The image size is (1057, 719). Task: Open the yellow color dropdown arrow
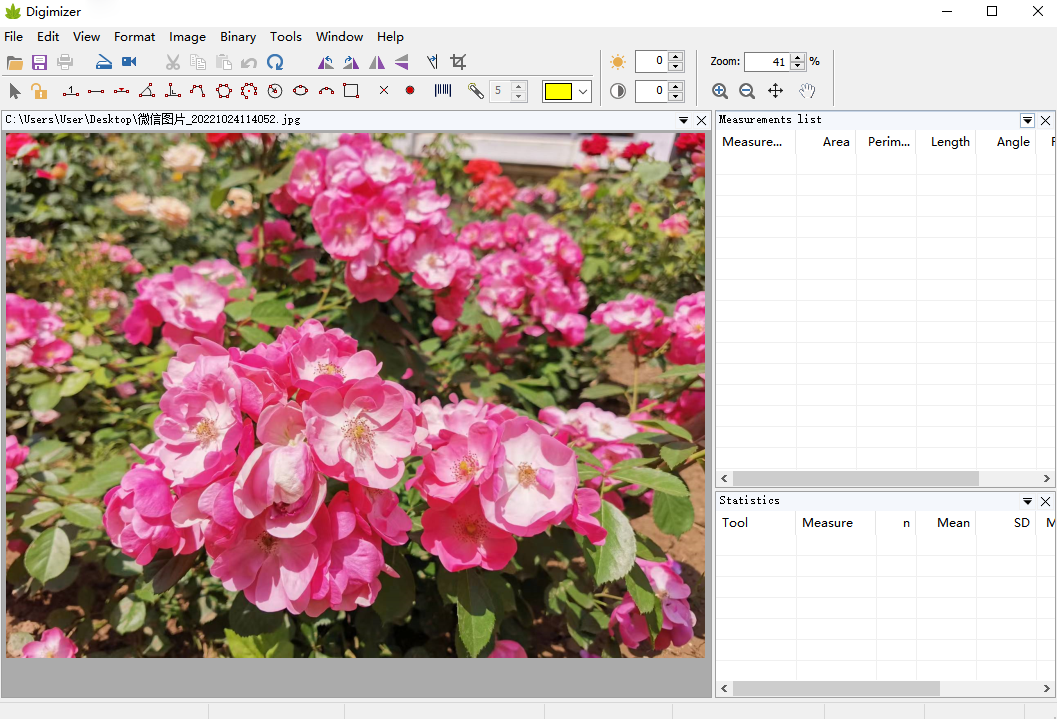pyautogui.click(x=583, y=92)
